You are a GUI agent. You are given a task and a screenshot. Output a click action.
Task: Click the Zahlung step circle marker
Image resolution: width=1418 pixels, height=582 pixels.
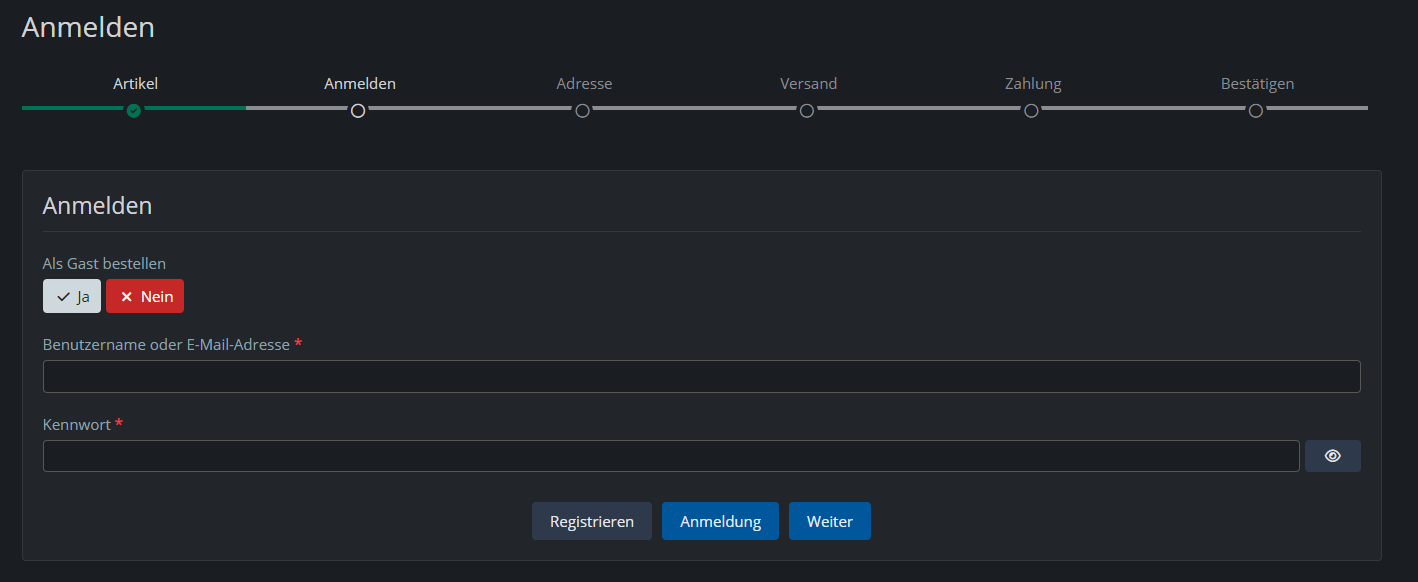click(1031, 111)
